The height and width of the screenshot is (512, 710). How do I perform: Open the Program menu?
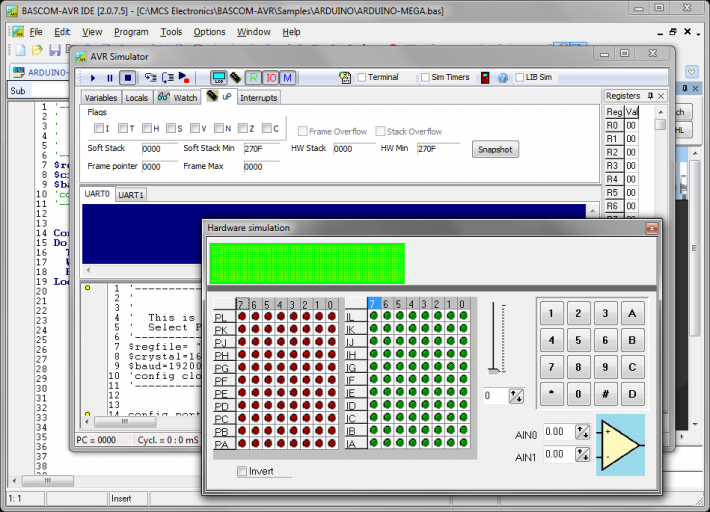(131, 32)
